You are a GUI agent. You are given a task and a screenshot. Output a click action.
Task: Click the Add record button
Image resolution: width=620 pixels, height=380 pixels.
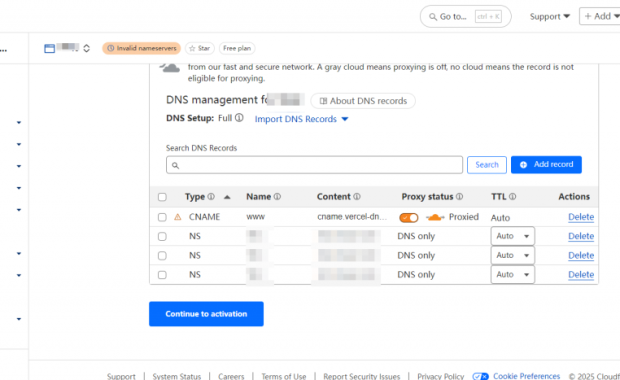coord(546,164)
